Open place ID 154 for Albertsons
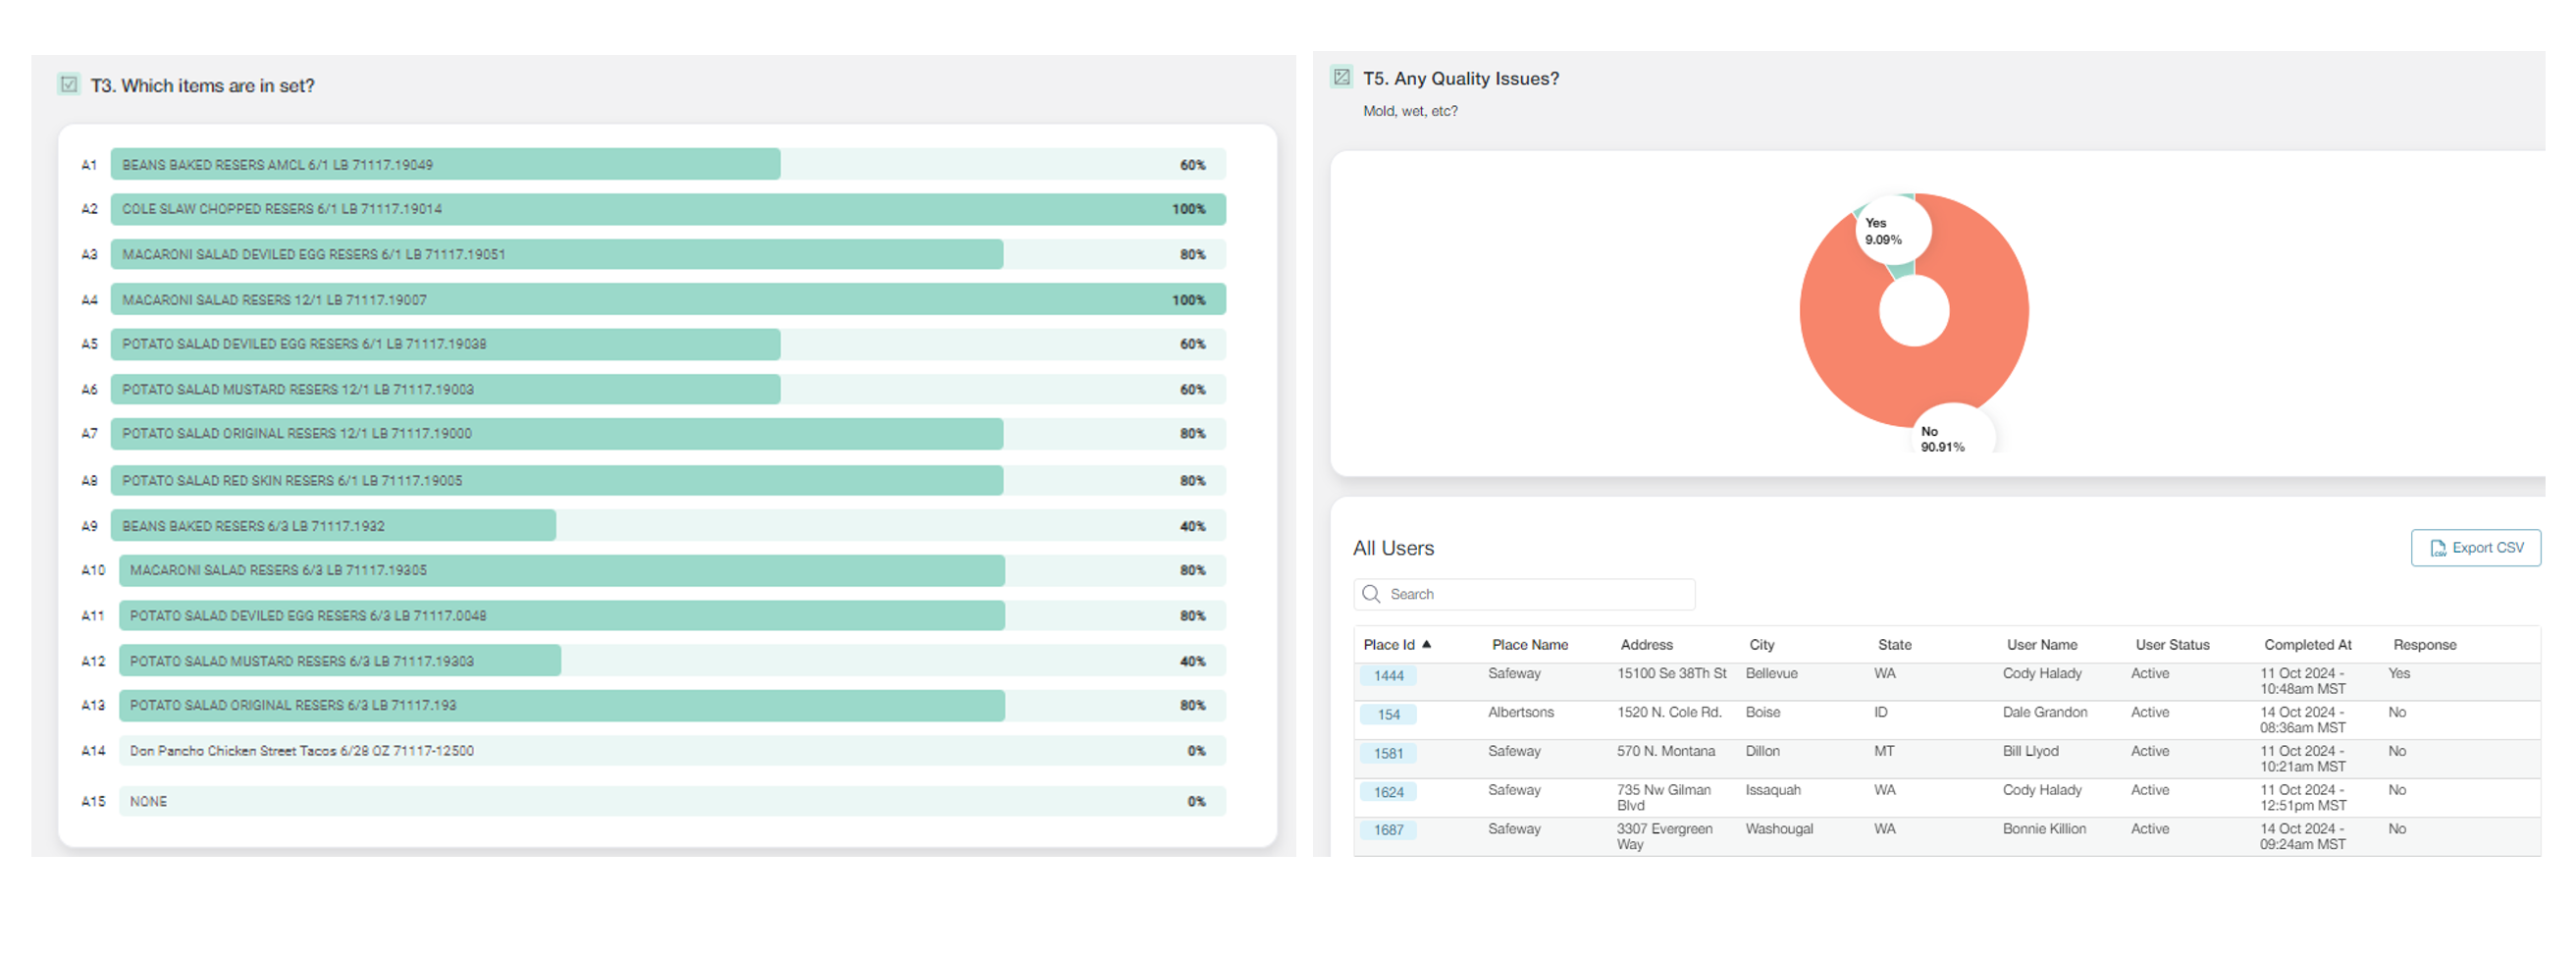Screen dimensions: 2576x957 pyautogui.click(x=1388, y=715)
